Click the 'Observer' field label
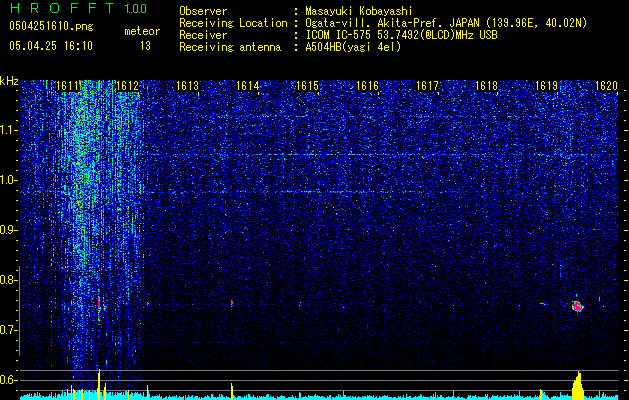 point(203,11)
